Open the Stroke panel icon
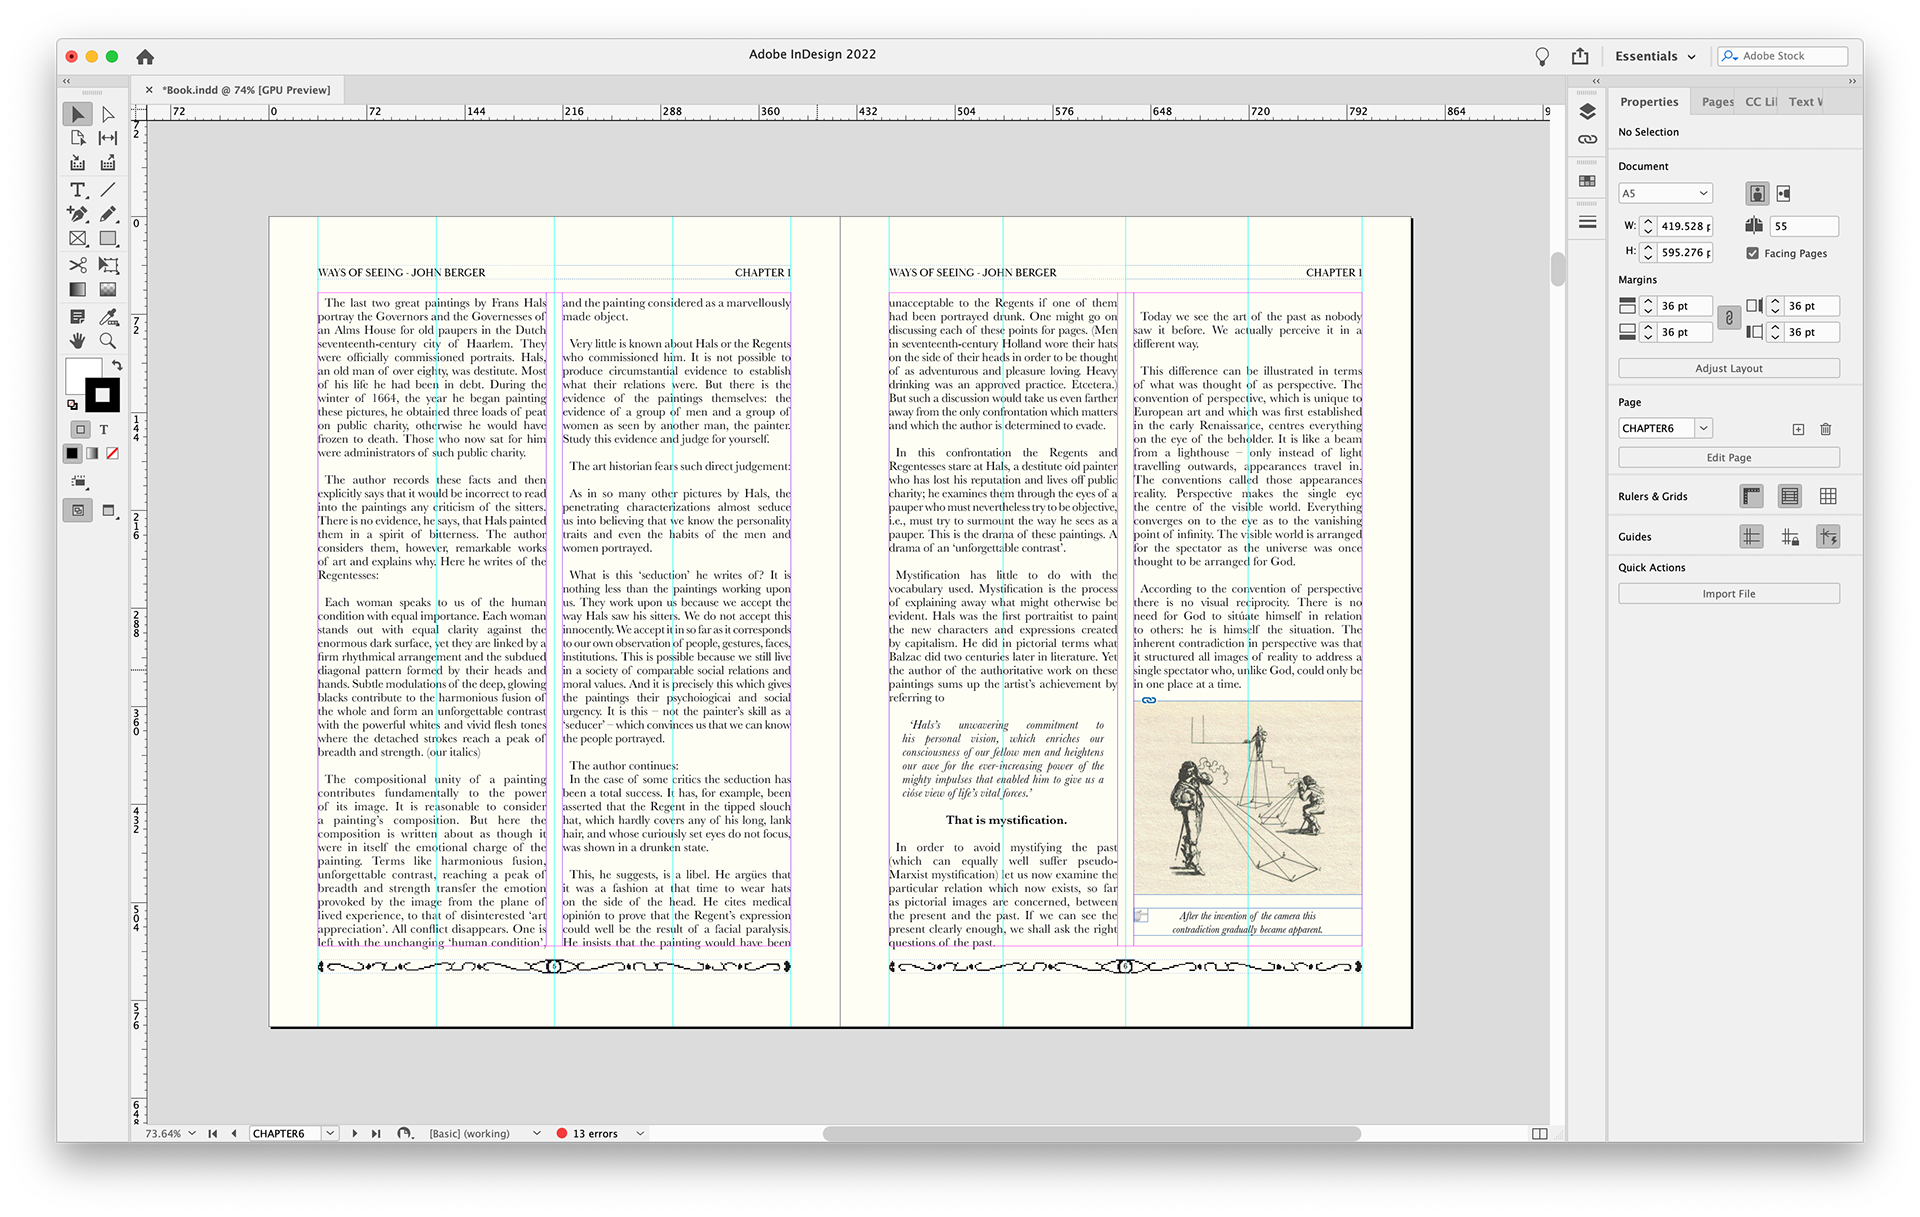The image size is (1920, 1217). tap(1587, 222)
